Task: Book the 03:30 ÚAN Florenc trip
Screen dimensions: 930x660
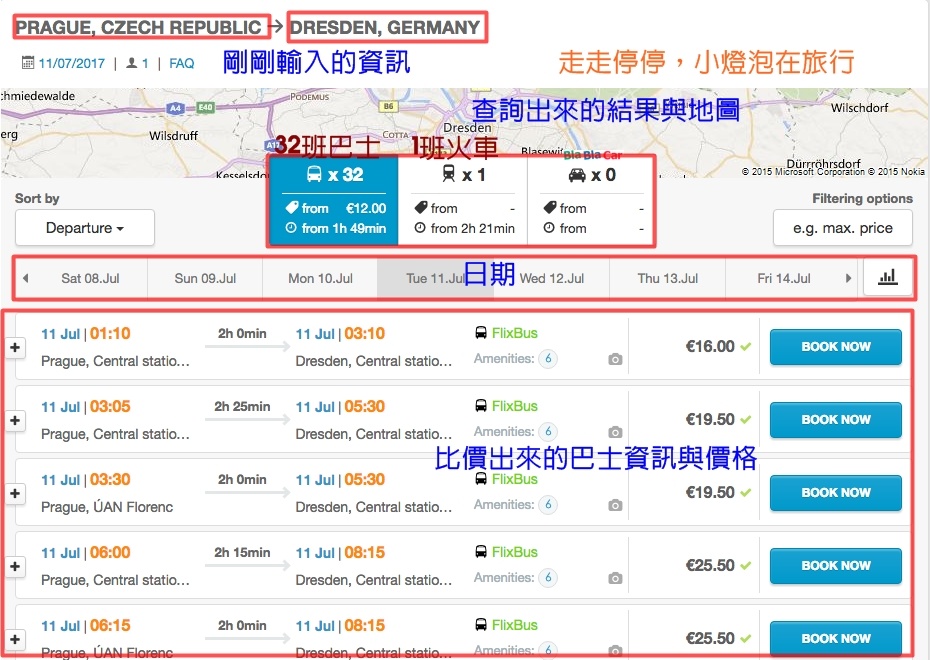Action: [836, 493]
